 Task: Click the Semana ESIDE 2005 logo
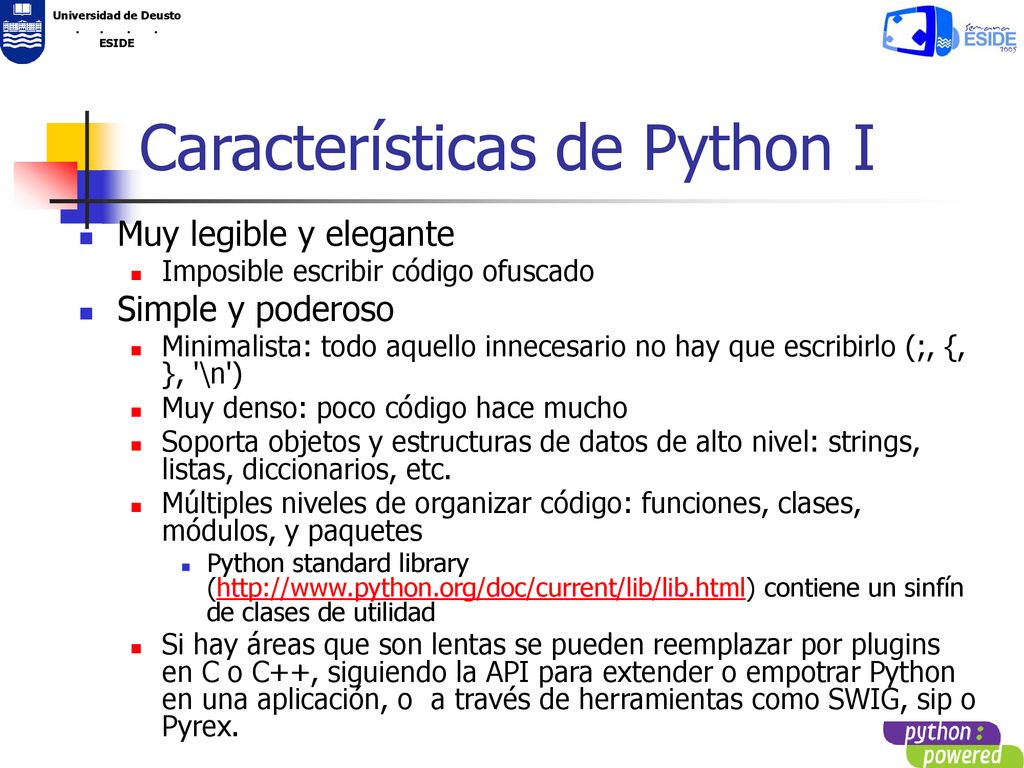[x=950, y=30]
